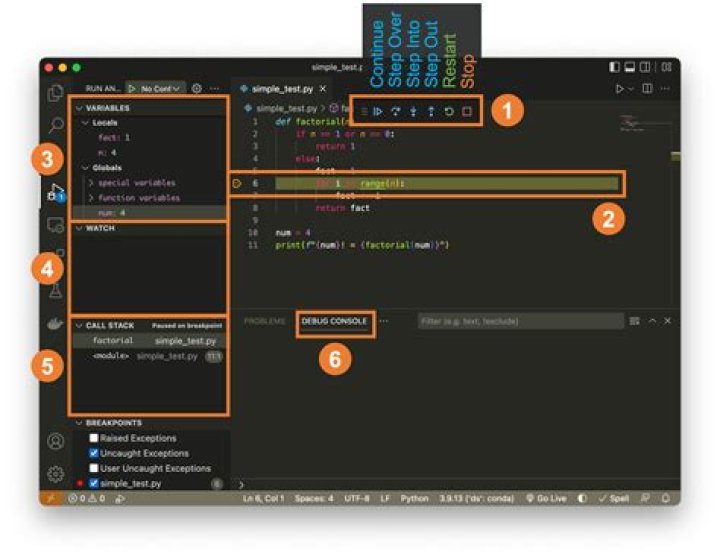Open the No Configurations dropdown
The image size is (720, 557).
click(161, 89)
